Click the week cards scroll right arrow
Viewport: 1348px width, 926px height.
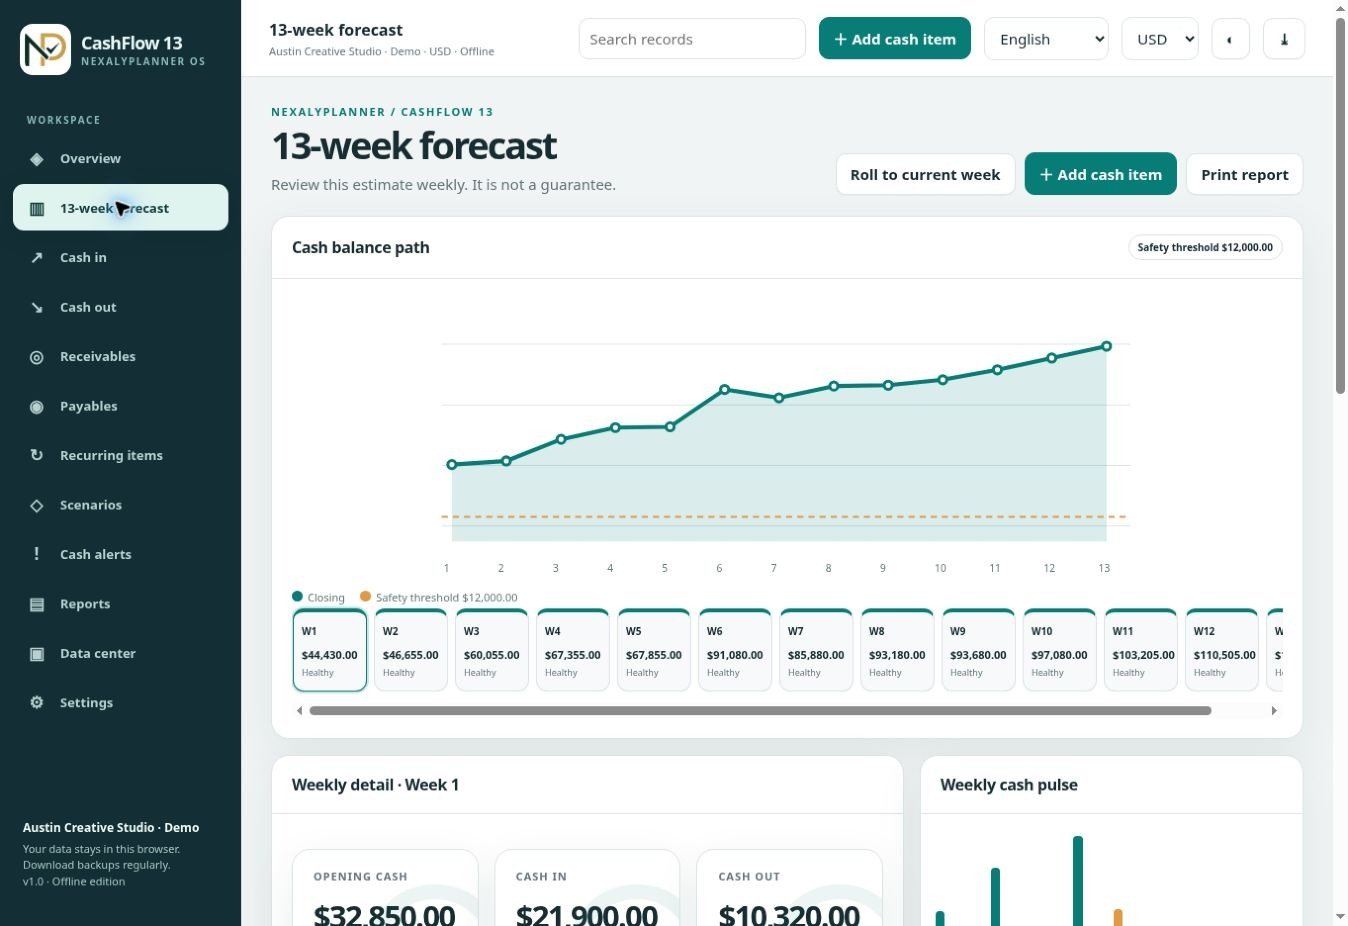point(1274,711)
